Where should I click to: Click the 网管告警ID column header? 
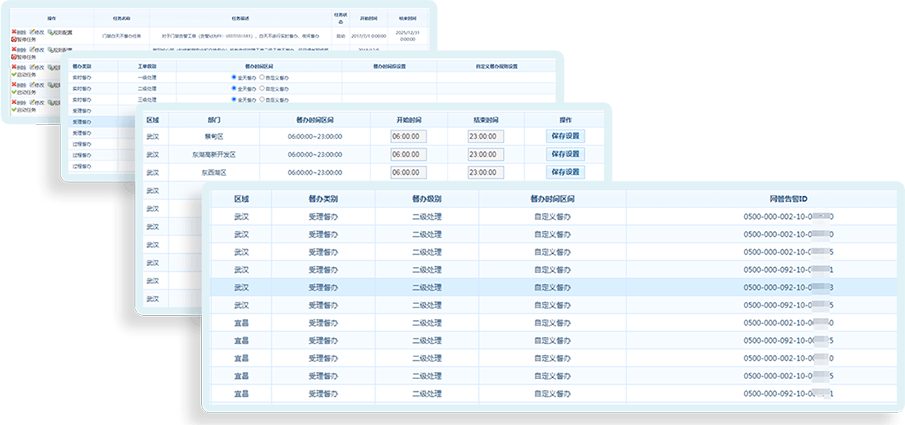788,198
